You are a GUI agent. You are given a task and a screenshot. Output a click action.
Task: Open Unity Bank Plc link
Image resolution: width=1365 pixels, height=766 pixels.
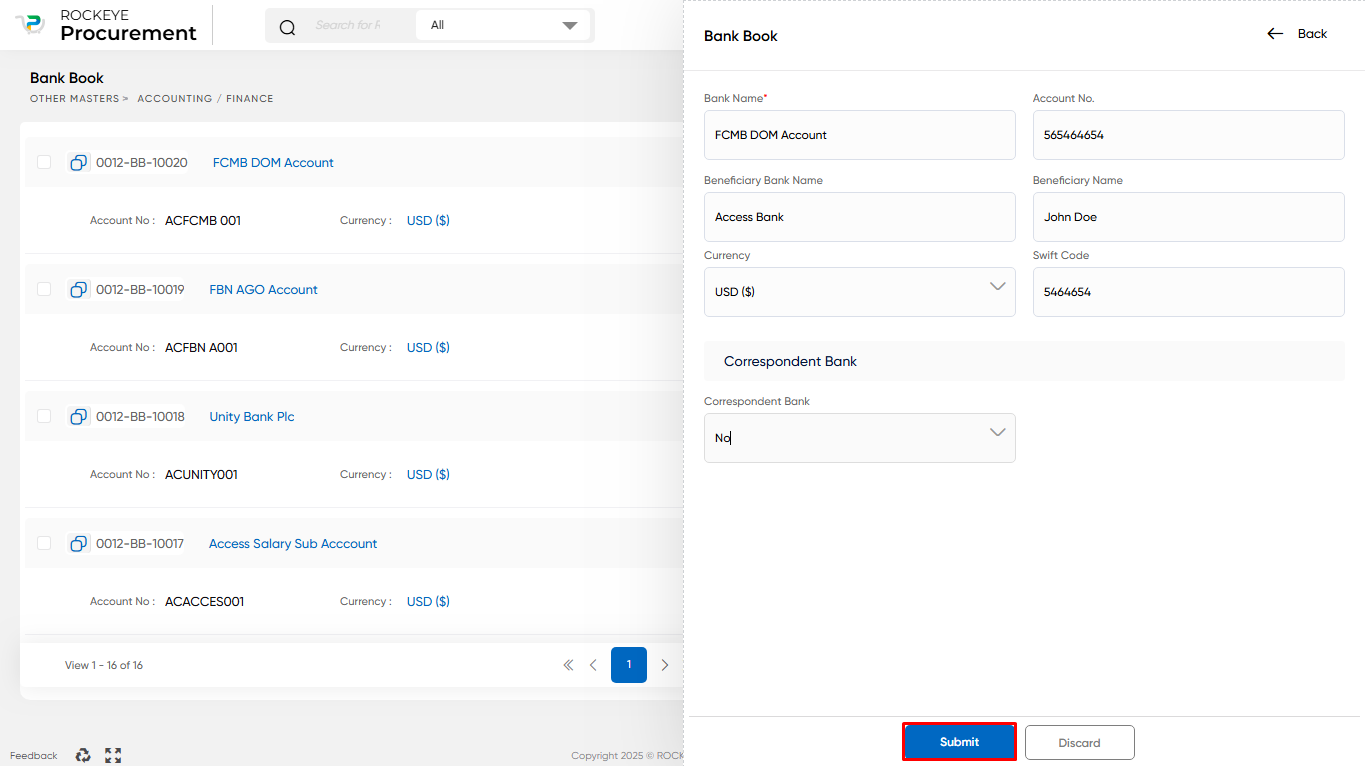coord(252,417)
